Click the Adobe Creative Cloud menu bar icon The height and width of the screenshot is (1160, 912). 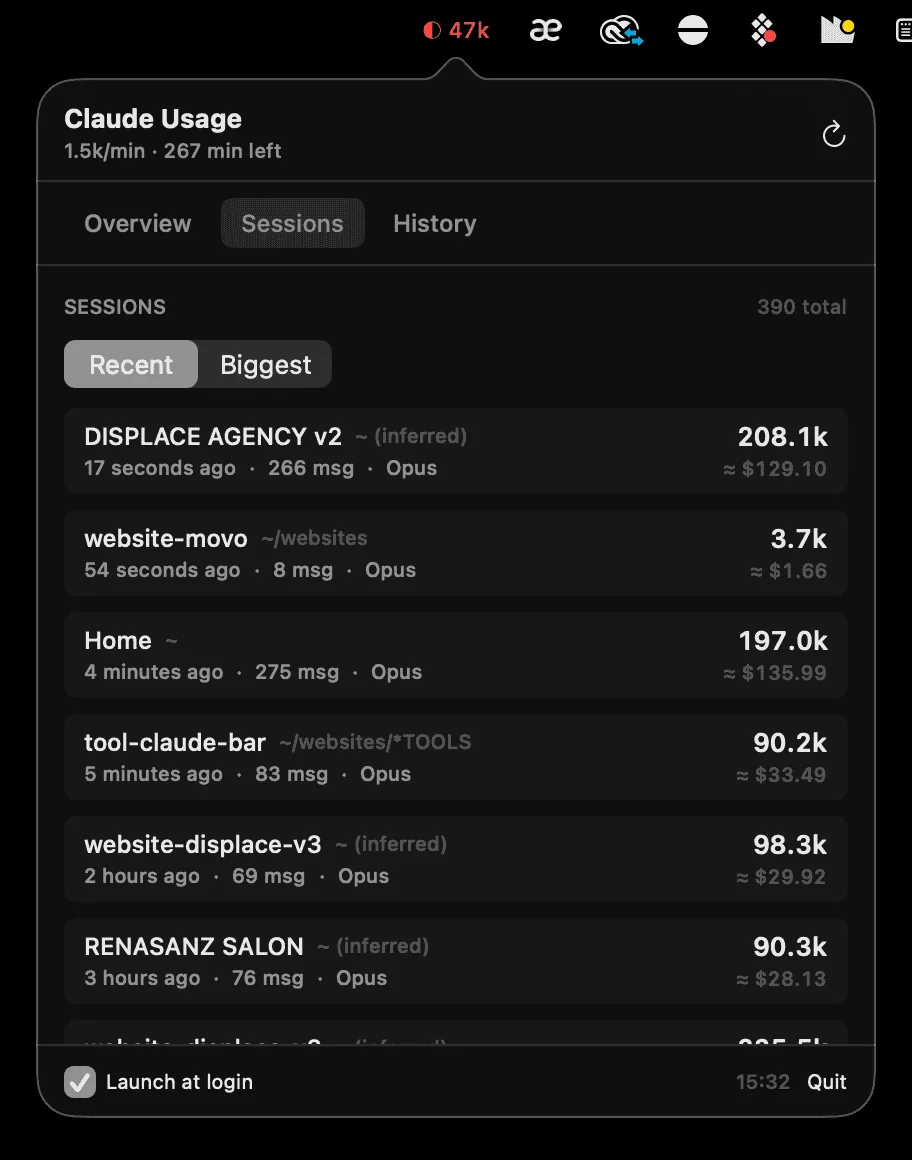(x=621, y=30)
